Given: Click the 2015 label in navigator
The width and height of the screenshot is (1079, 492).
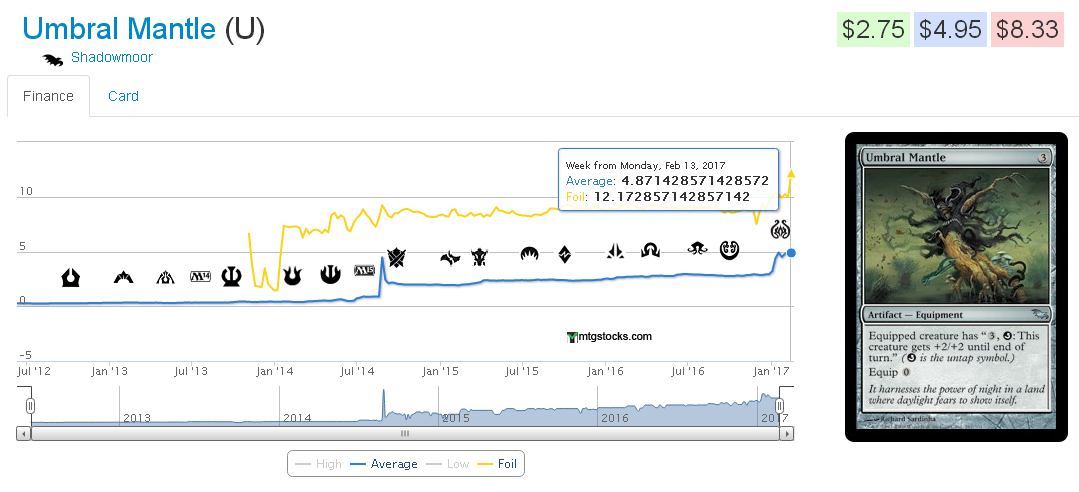Looking at the screenshot, I should tap(456, 418).
